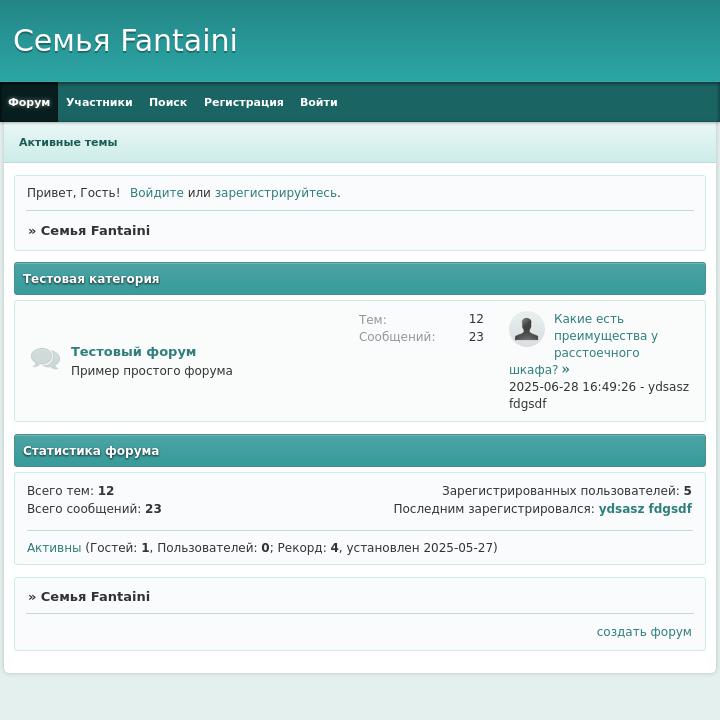Viewport: 720px width, 720px height.
Task: Click the Тестовая категория header
Action: click(91, 279)
